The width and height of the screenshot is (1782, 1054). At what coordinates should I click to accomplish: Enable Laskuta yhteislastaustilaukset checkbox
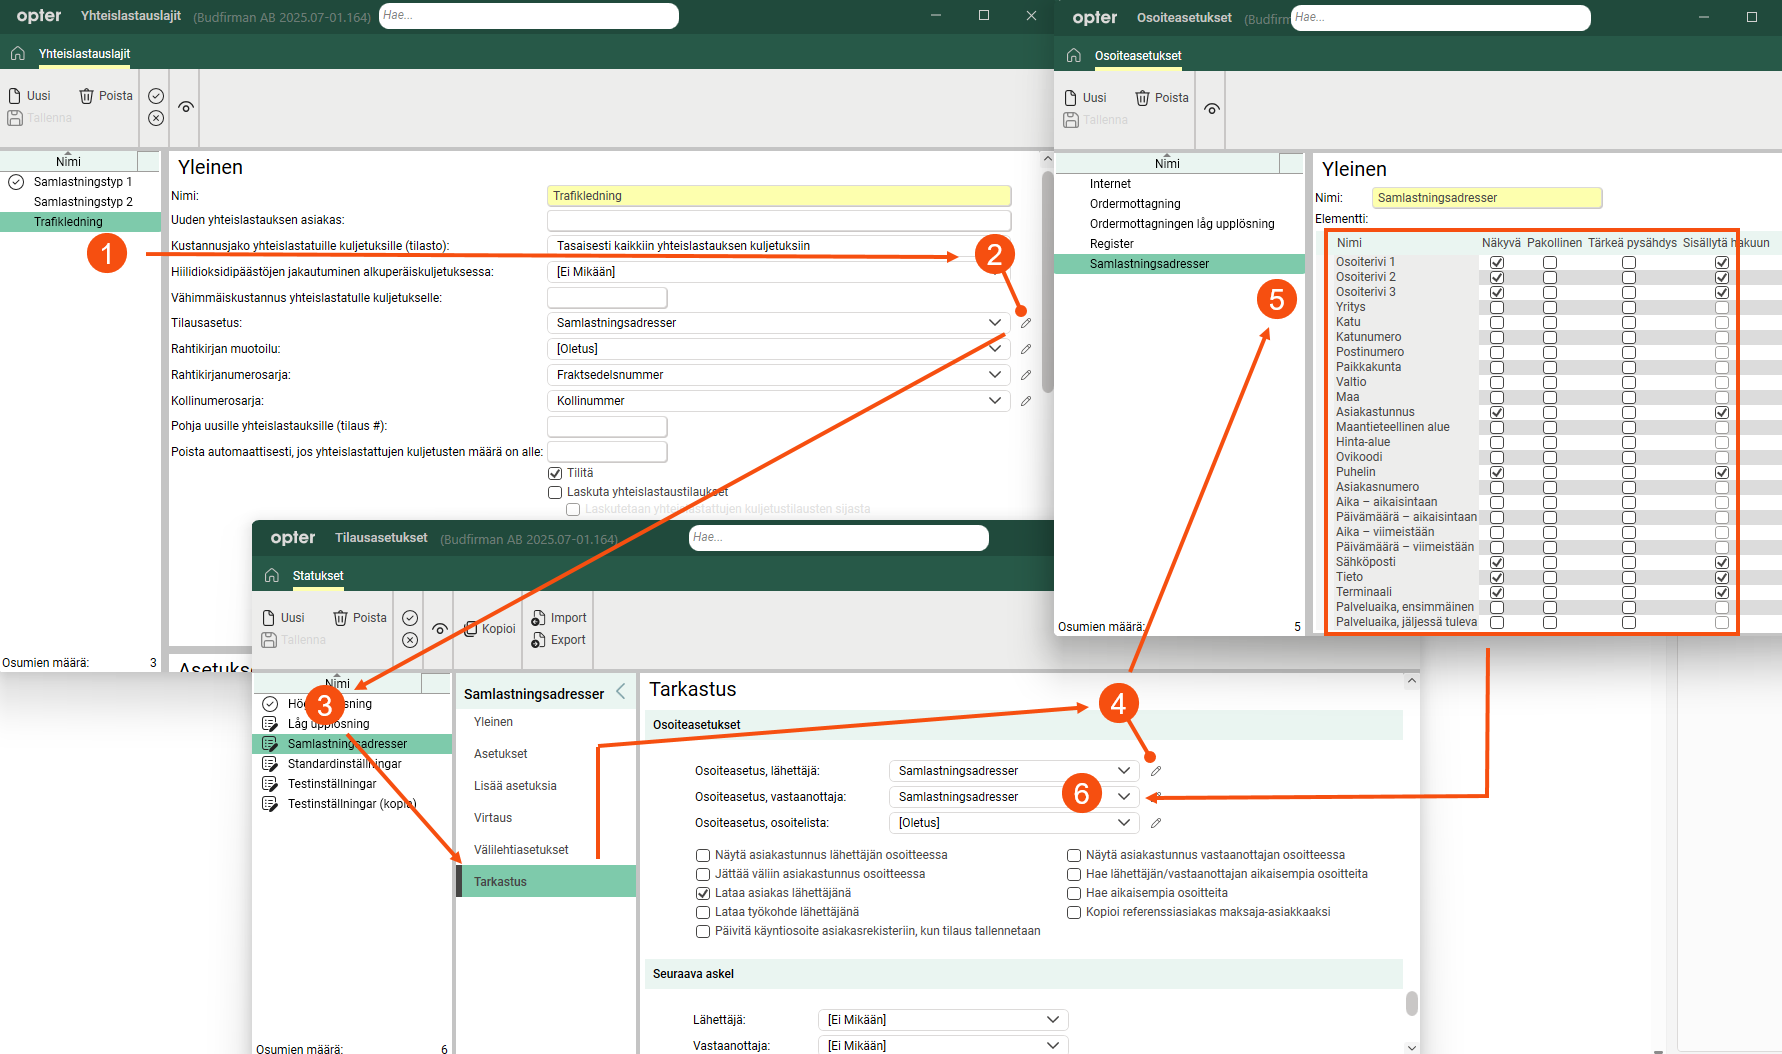[555, 492]
